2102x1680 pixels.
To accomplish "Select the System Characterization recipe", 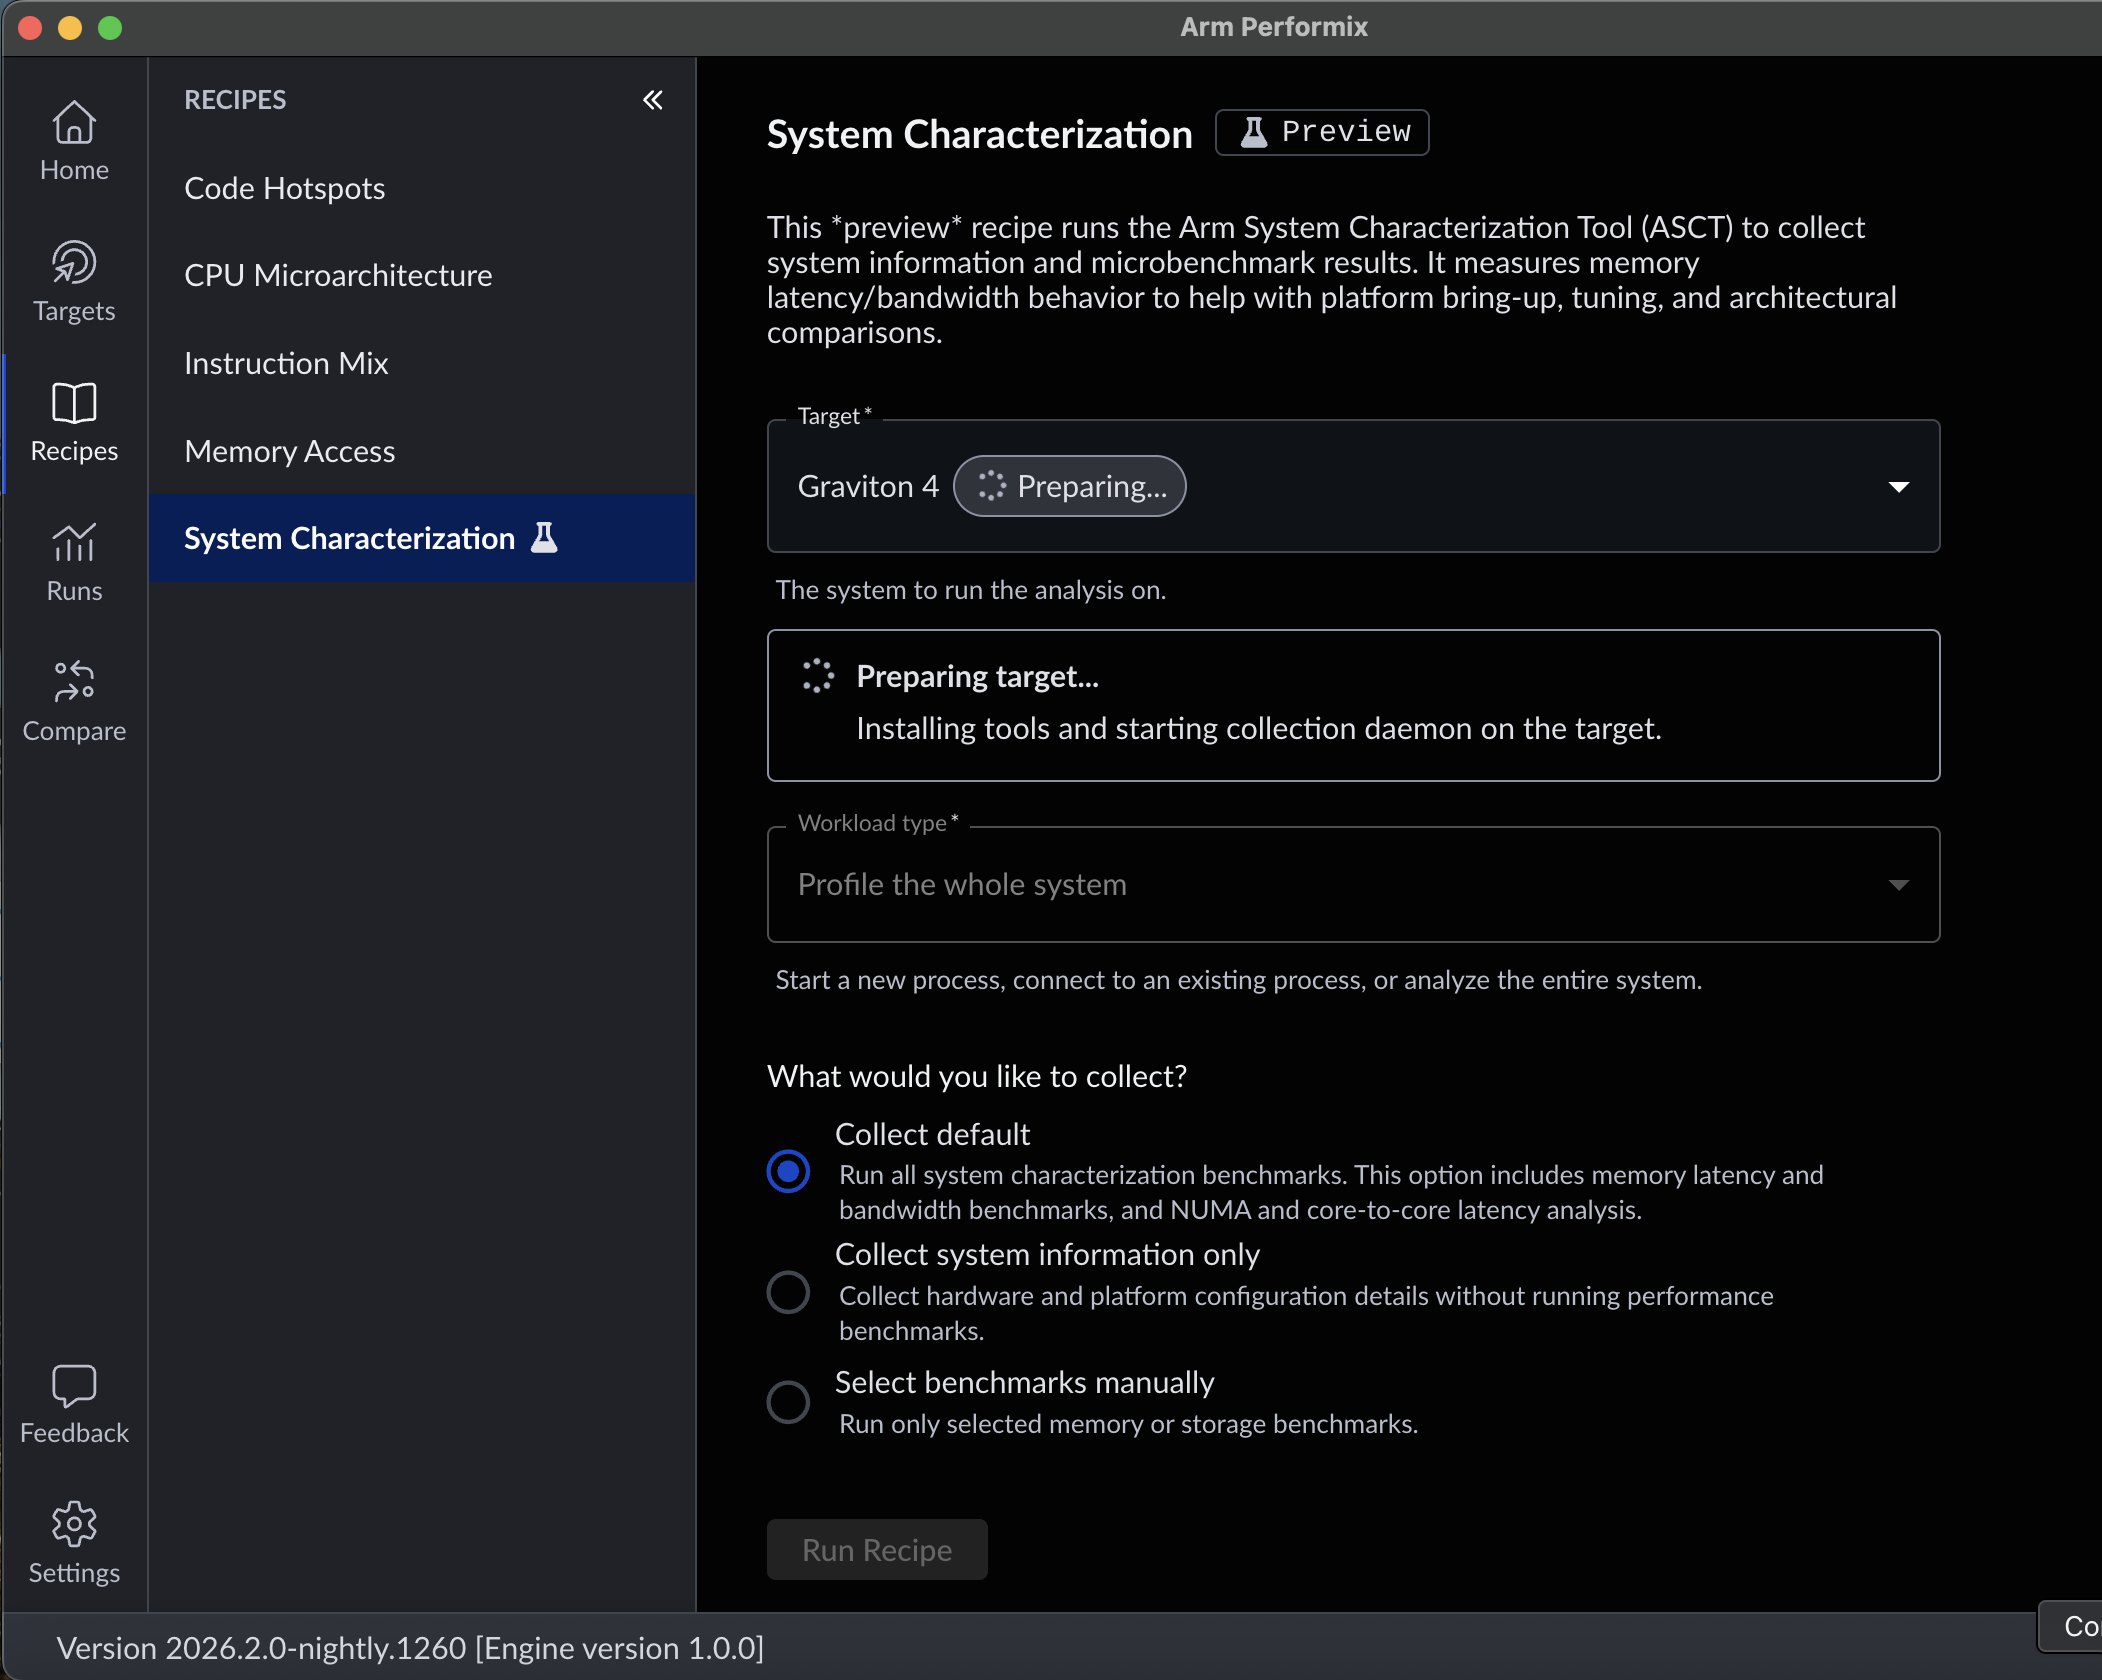I will coord(422,538).
